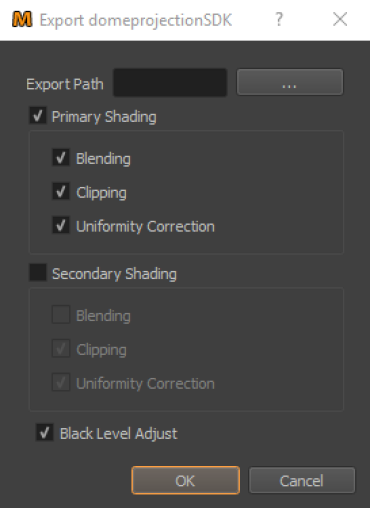Click the Black Level Adjust label text

(x=119, y=434)
